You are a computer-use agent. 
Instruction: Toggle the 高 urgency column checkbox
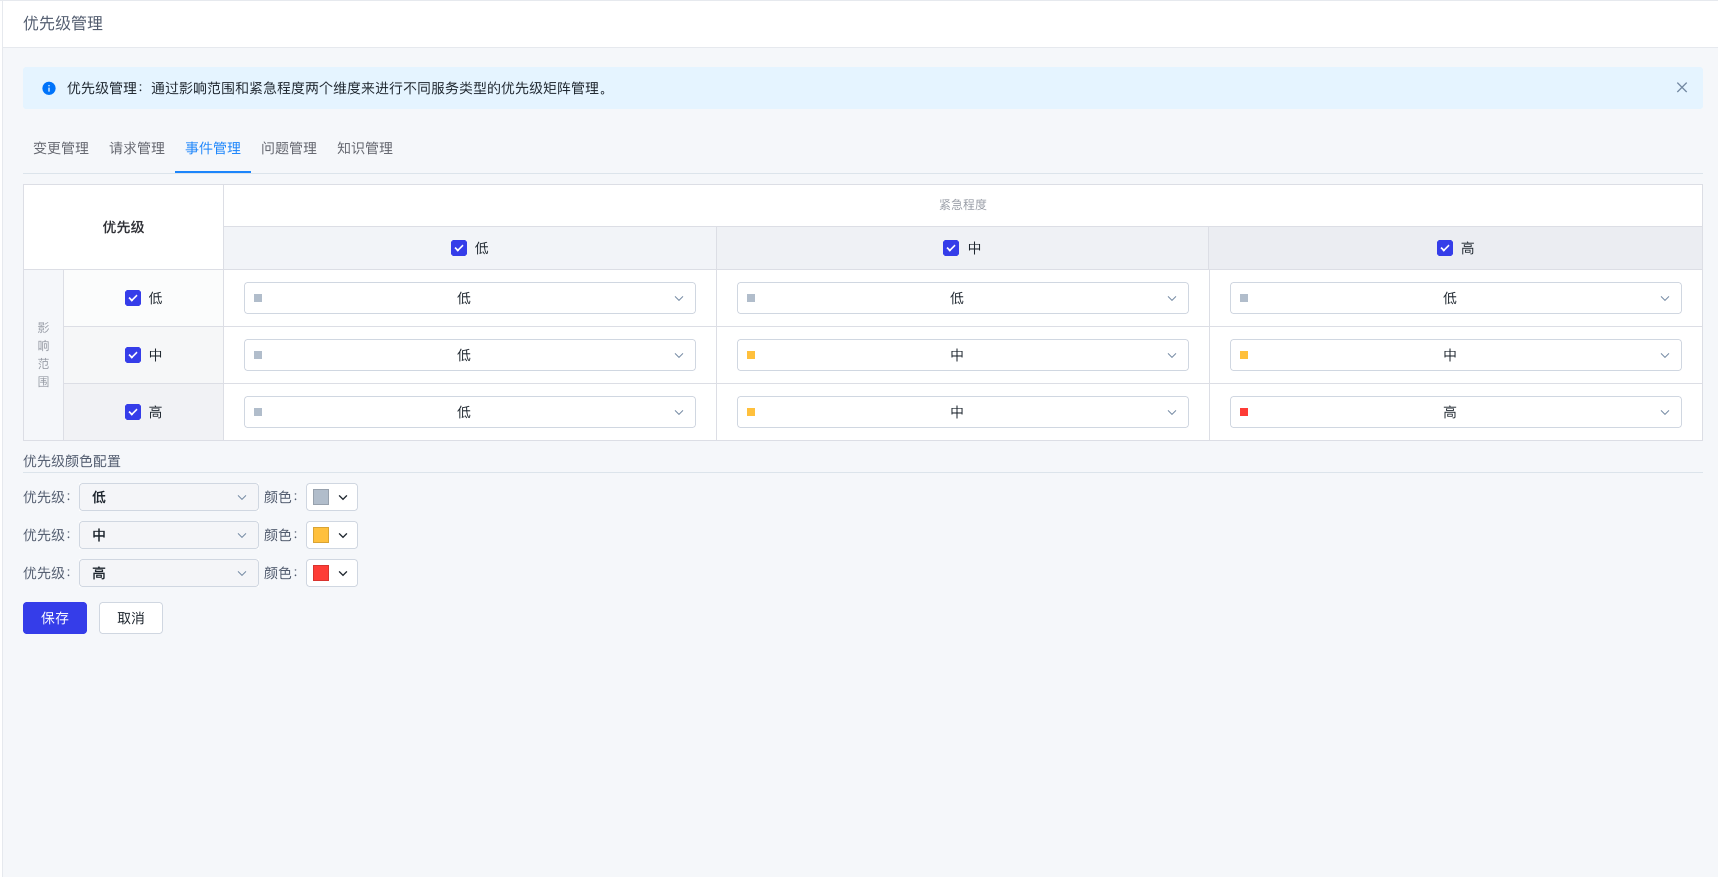tap(1444, 248)
